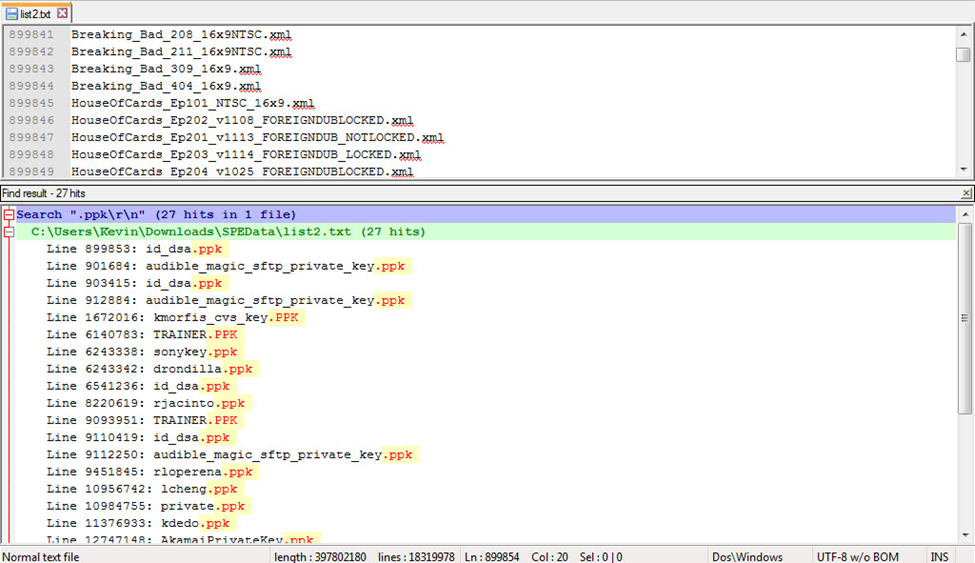
Task: Open result Line 6243338 sonykey.ppk
Action: [x=142, y=352]
